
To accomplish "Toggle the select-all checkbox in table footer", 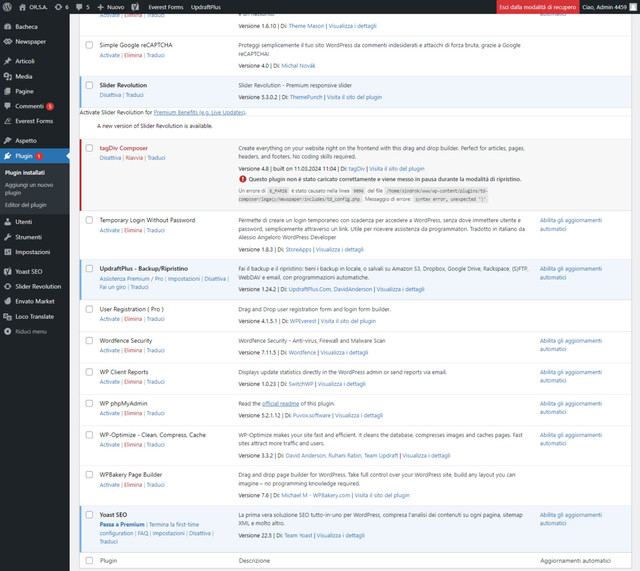I will pos(89,560).
